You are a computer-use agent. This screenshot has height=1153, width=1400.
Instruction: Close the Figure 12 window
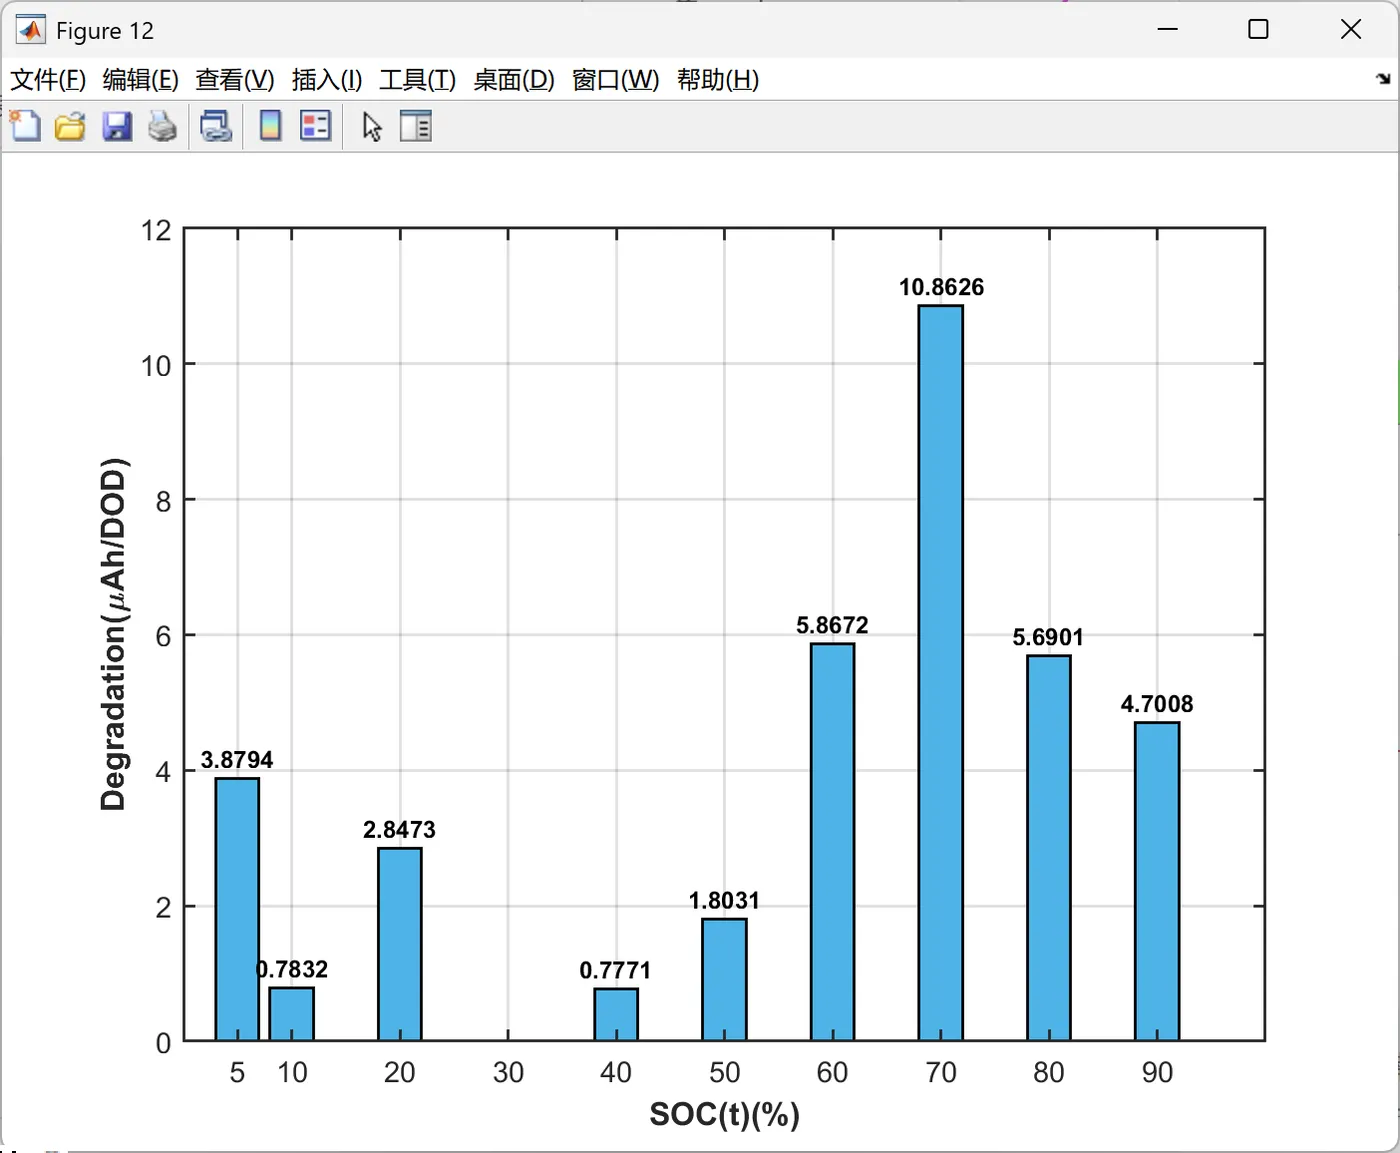1351,30
